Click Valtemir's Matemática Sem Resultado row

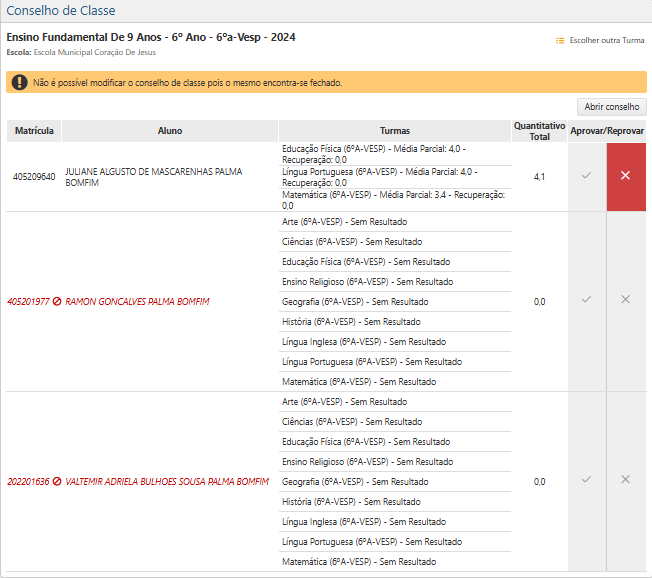pyautogui.click(x=395, y=561)
